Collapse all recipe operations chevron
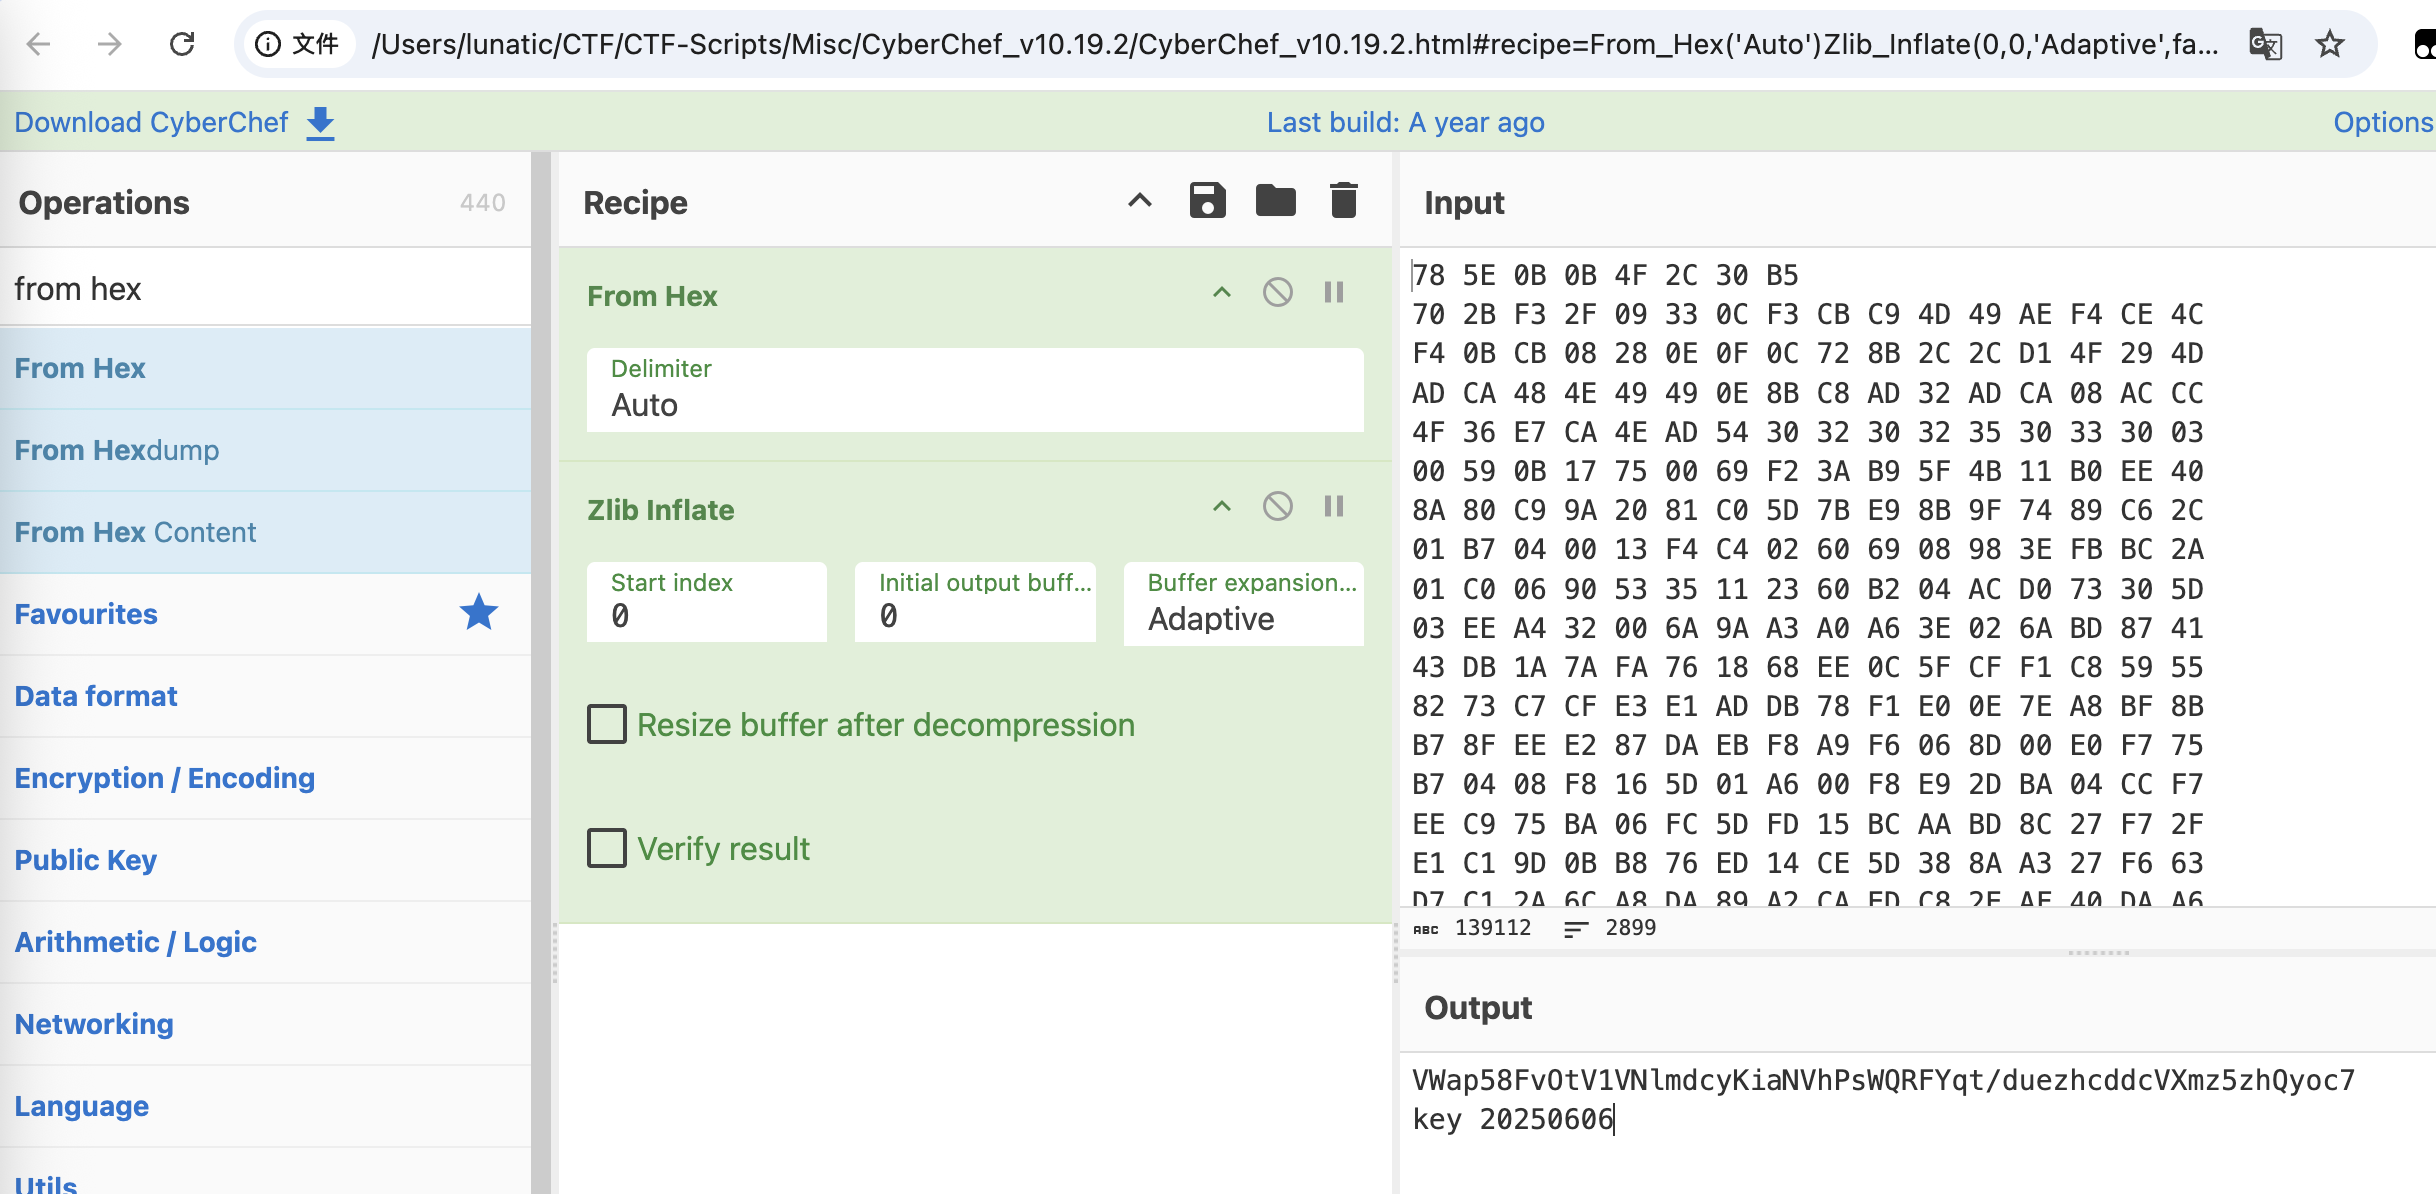Viewport: 2436px width, 1194px height. point(1140,201)
